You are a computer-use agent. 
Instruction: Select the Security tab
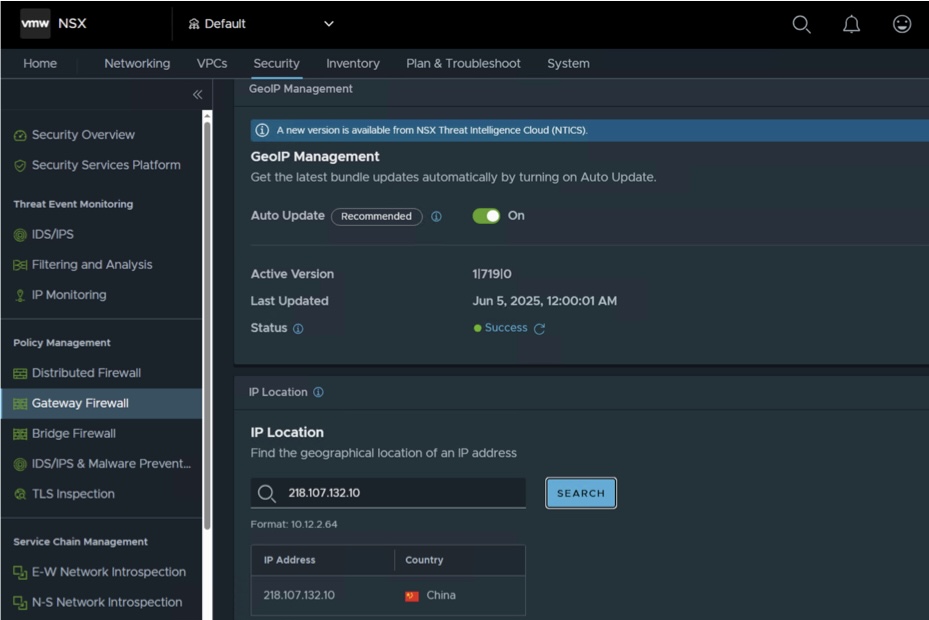coord(276,63)
